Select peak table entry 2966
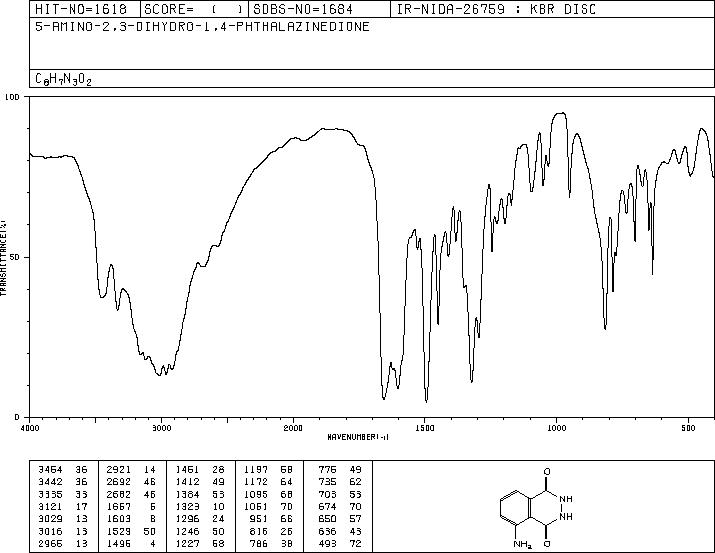The width and height of the screenshot is (715, 553). 50,544
